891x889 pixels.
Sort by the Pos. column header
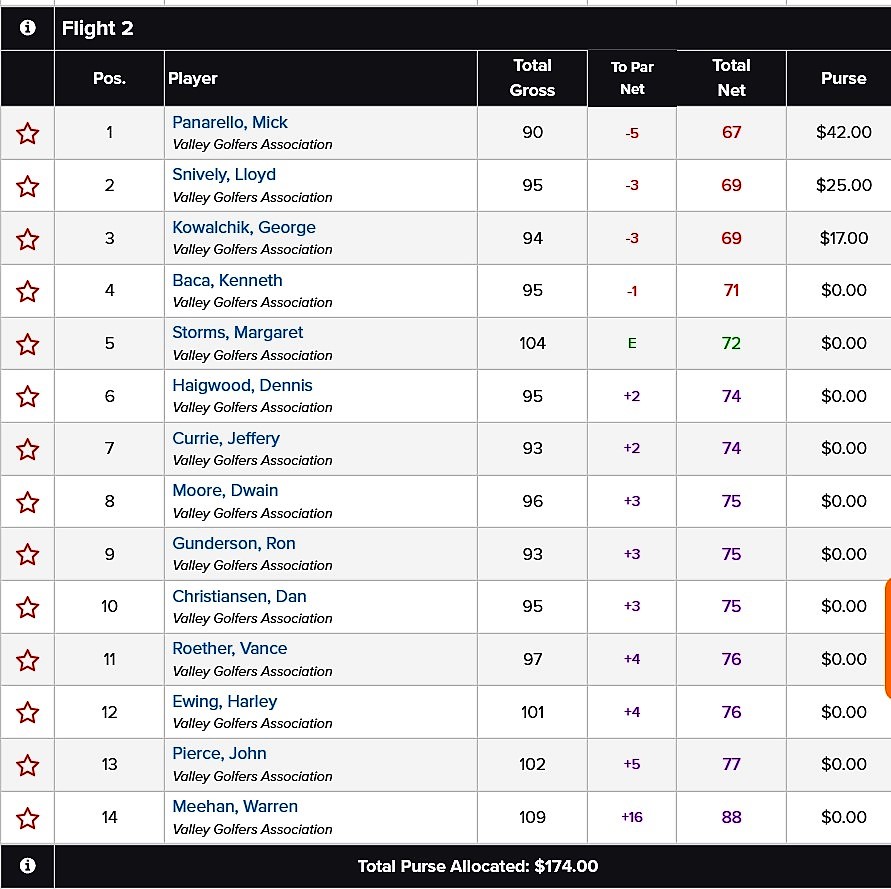click(109, 78)
